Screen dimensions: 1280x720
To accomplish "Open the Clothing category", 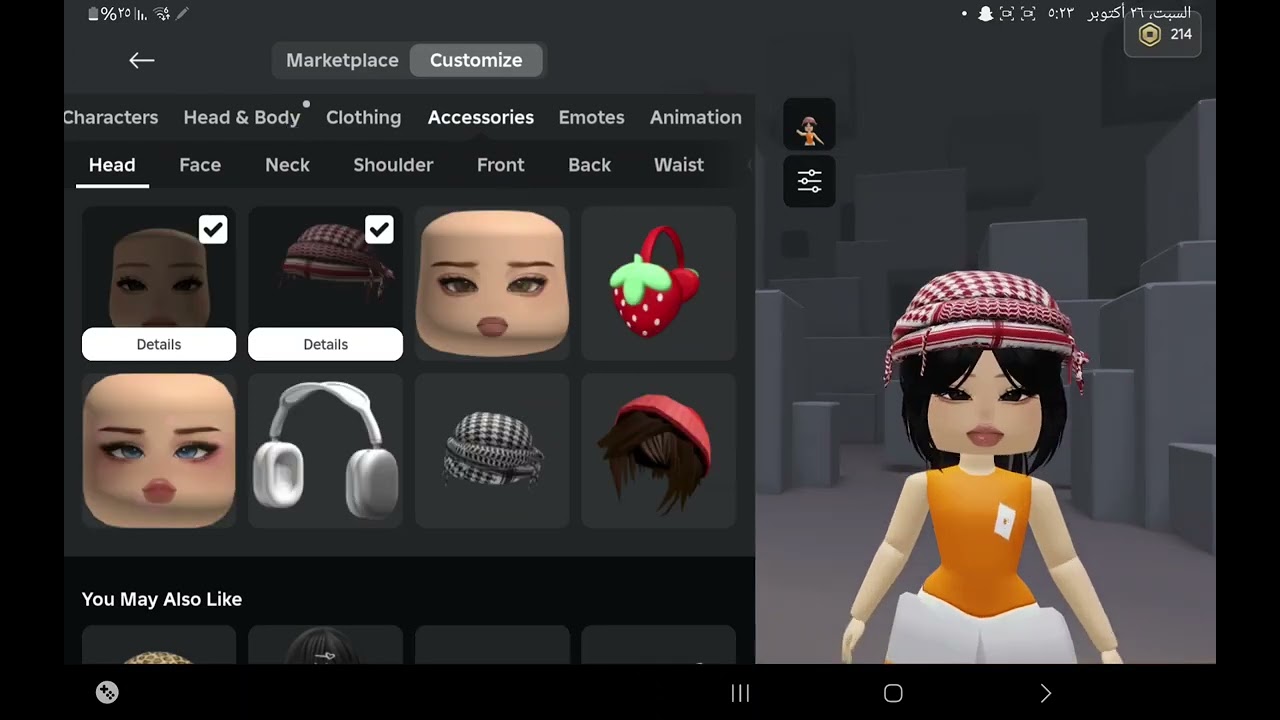I will click(363, 117).
